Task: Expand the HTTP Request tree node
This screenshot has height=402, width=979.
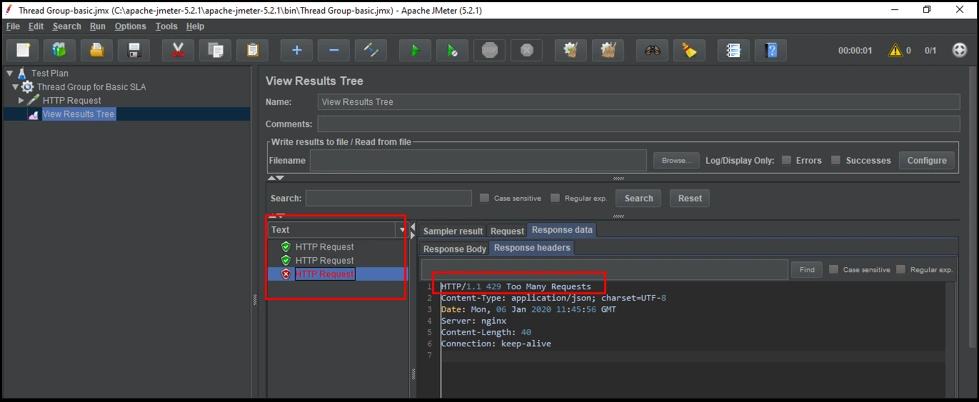Action: coord(21,100)
